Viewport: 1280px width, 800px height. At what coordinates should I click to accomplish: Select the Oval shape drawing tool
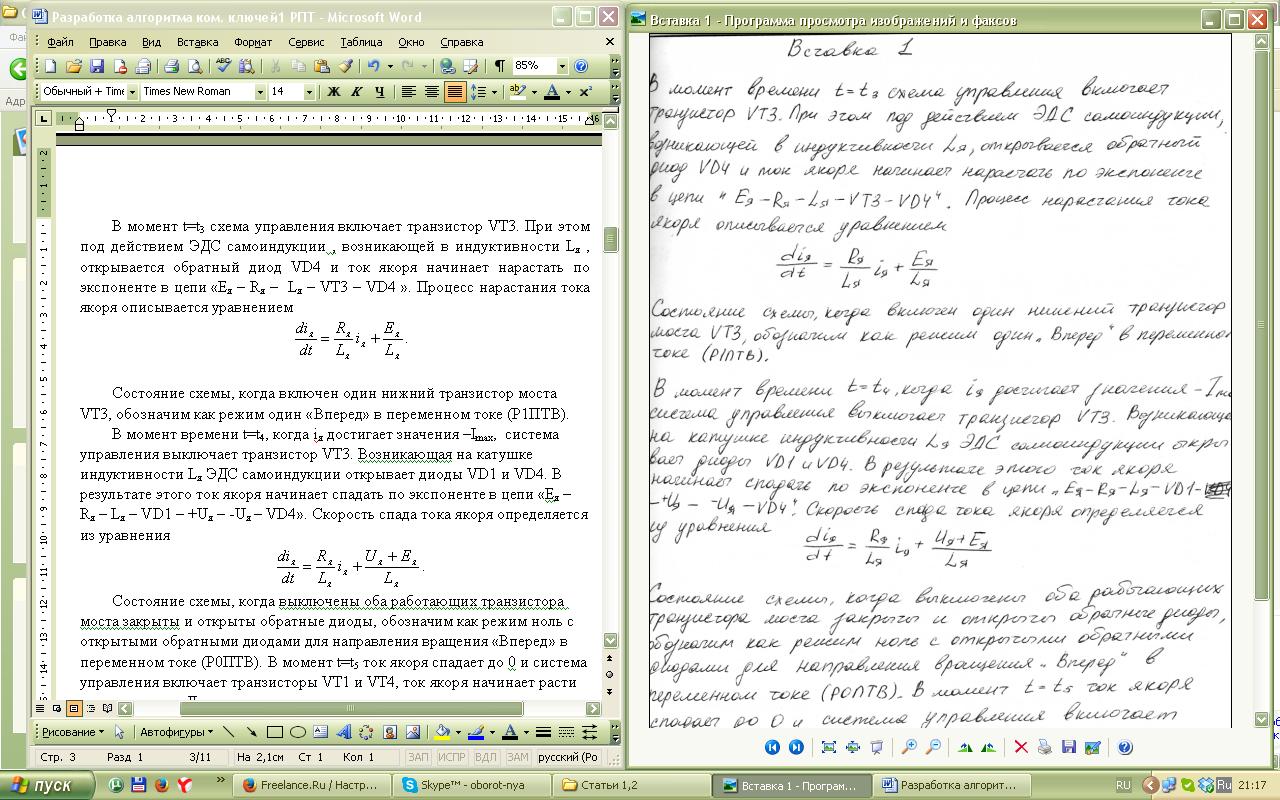(298, 732)
